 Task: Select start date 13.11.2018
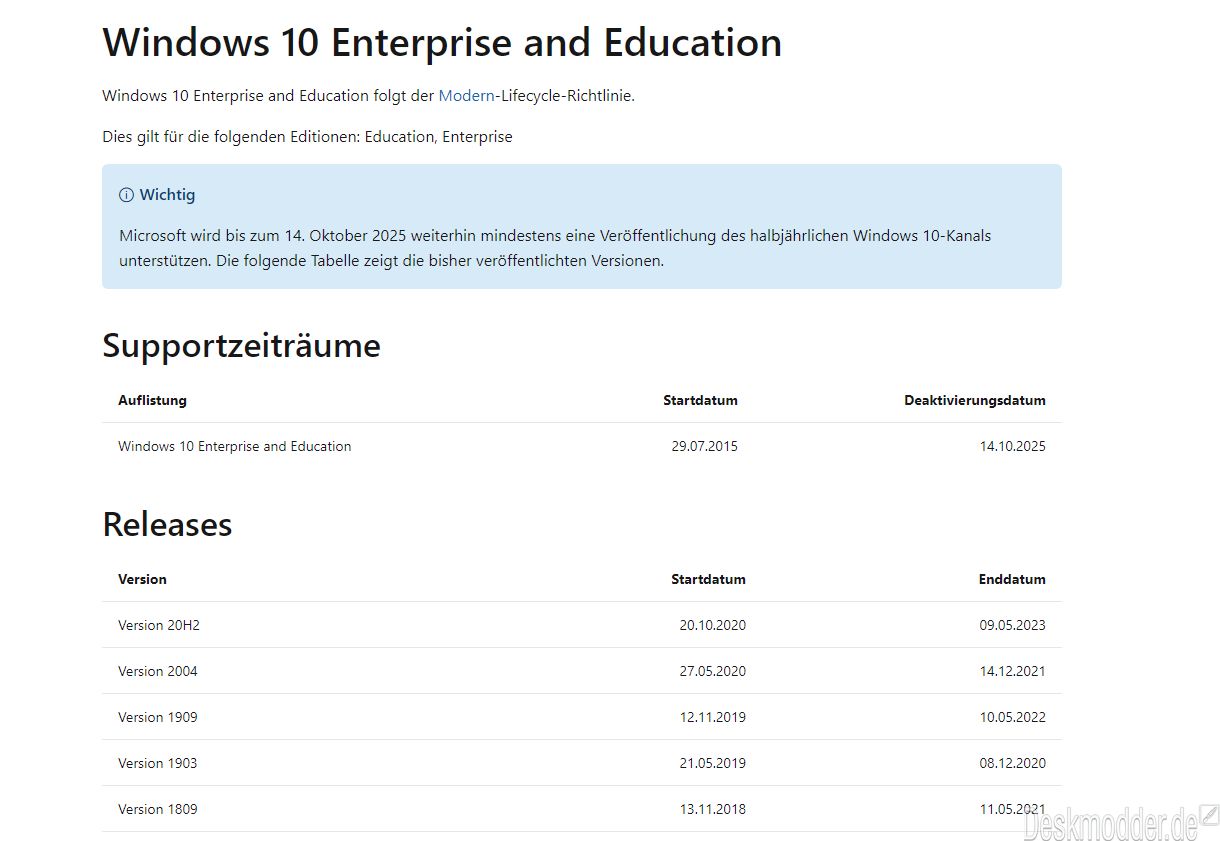713,809
